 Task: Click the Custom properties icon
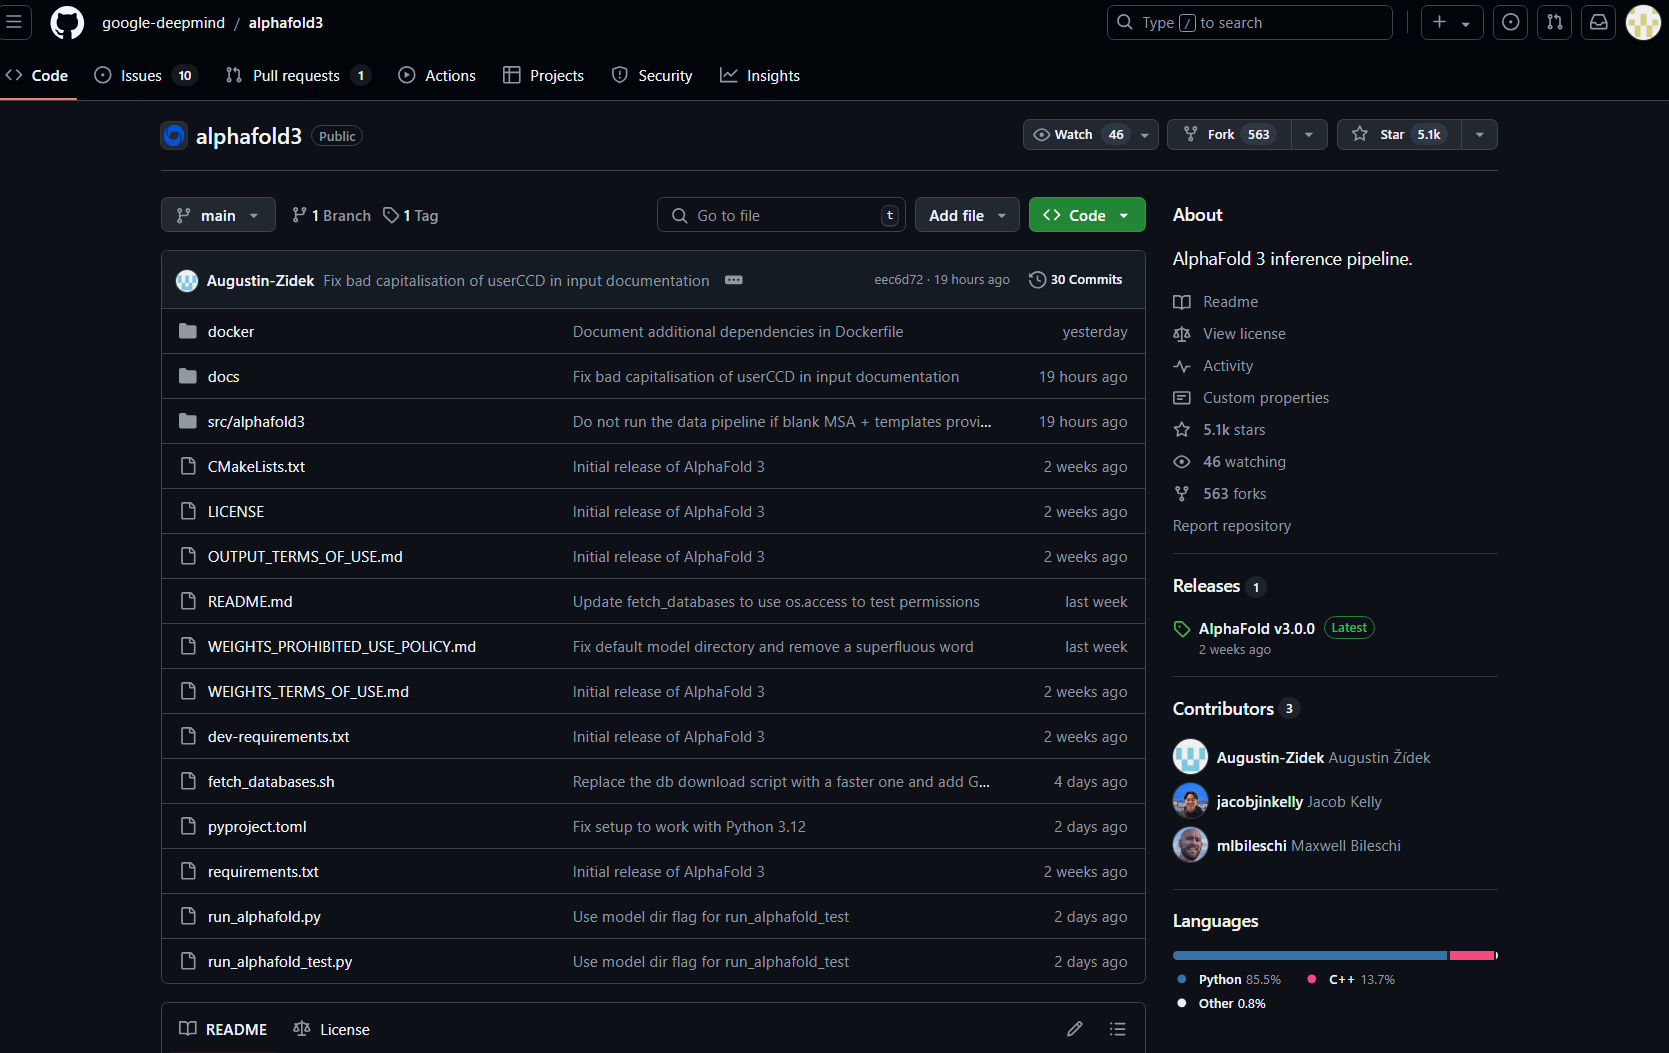[x=1182, y=398]
